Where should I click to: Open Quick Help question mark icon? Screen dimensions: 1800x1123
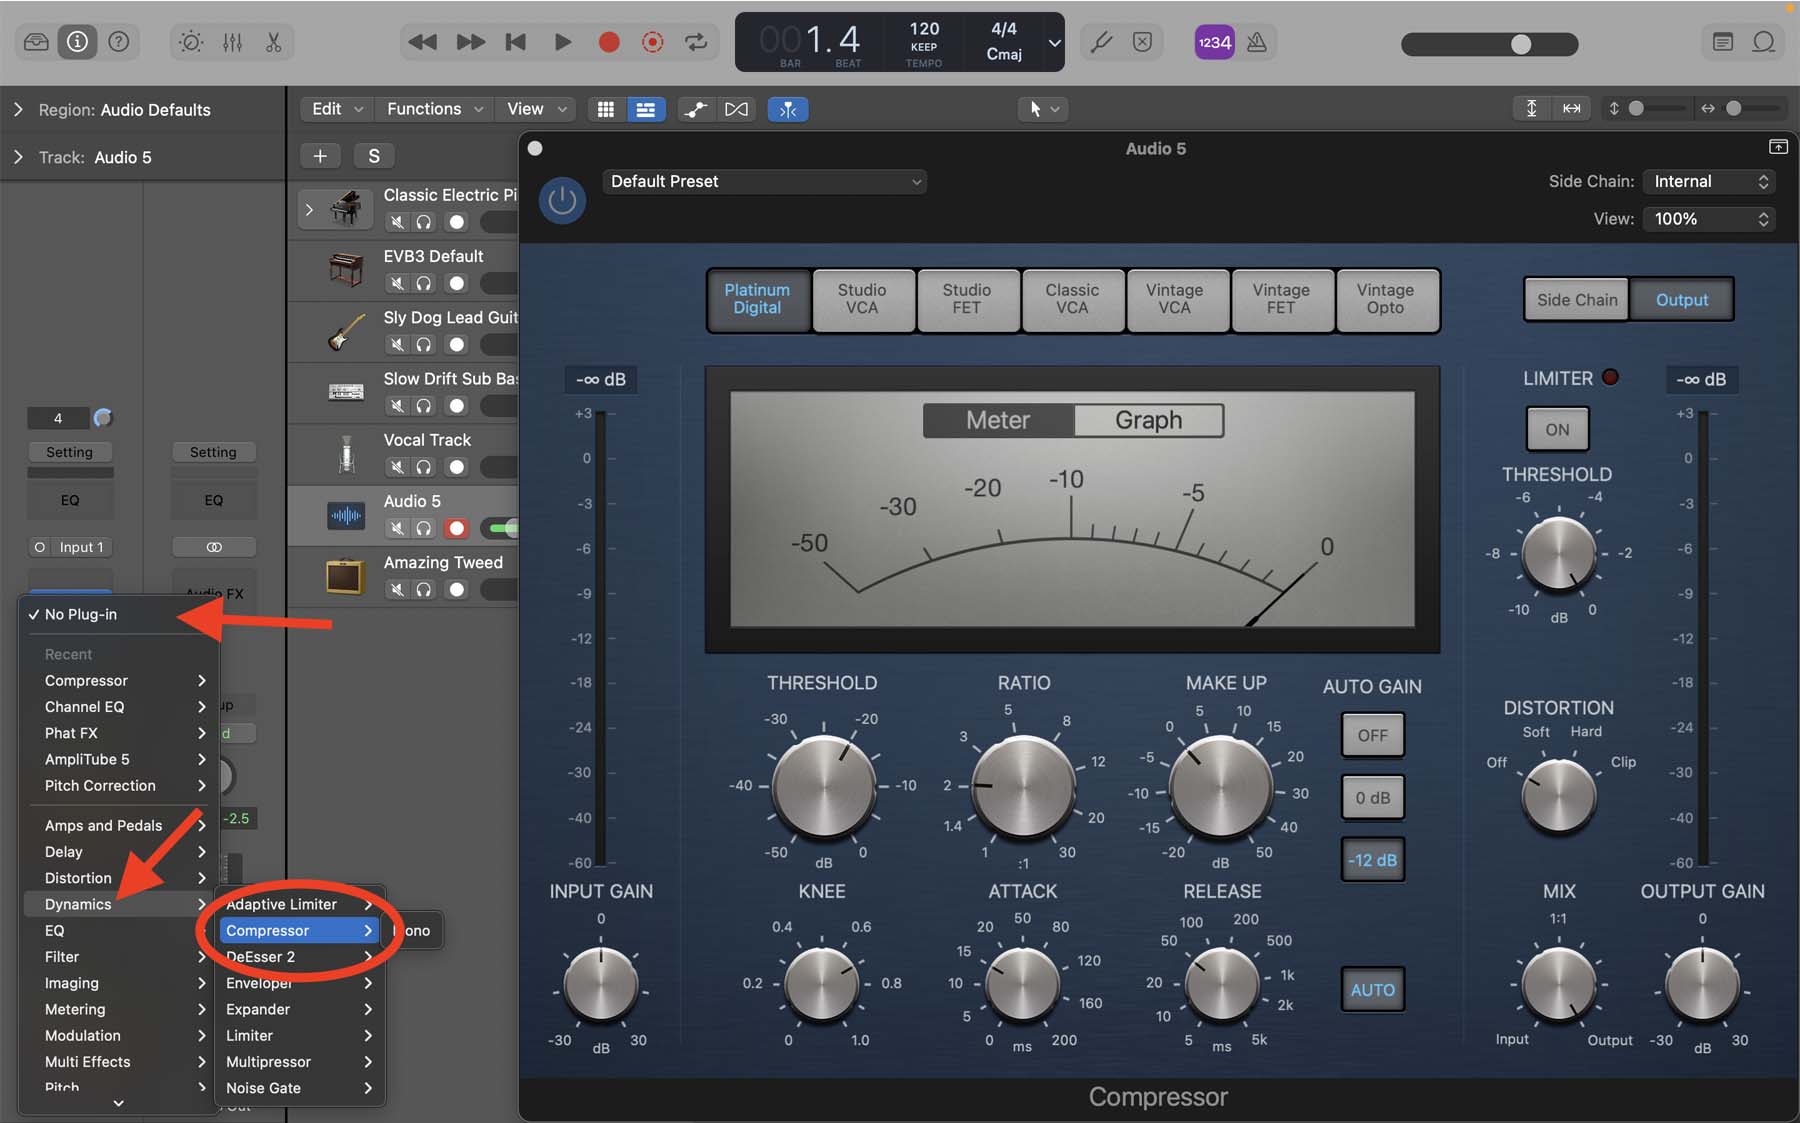click(118, 42)
